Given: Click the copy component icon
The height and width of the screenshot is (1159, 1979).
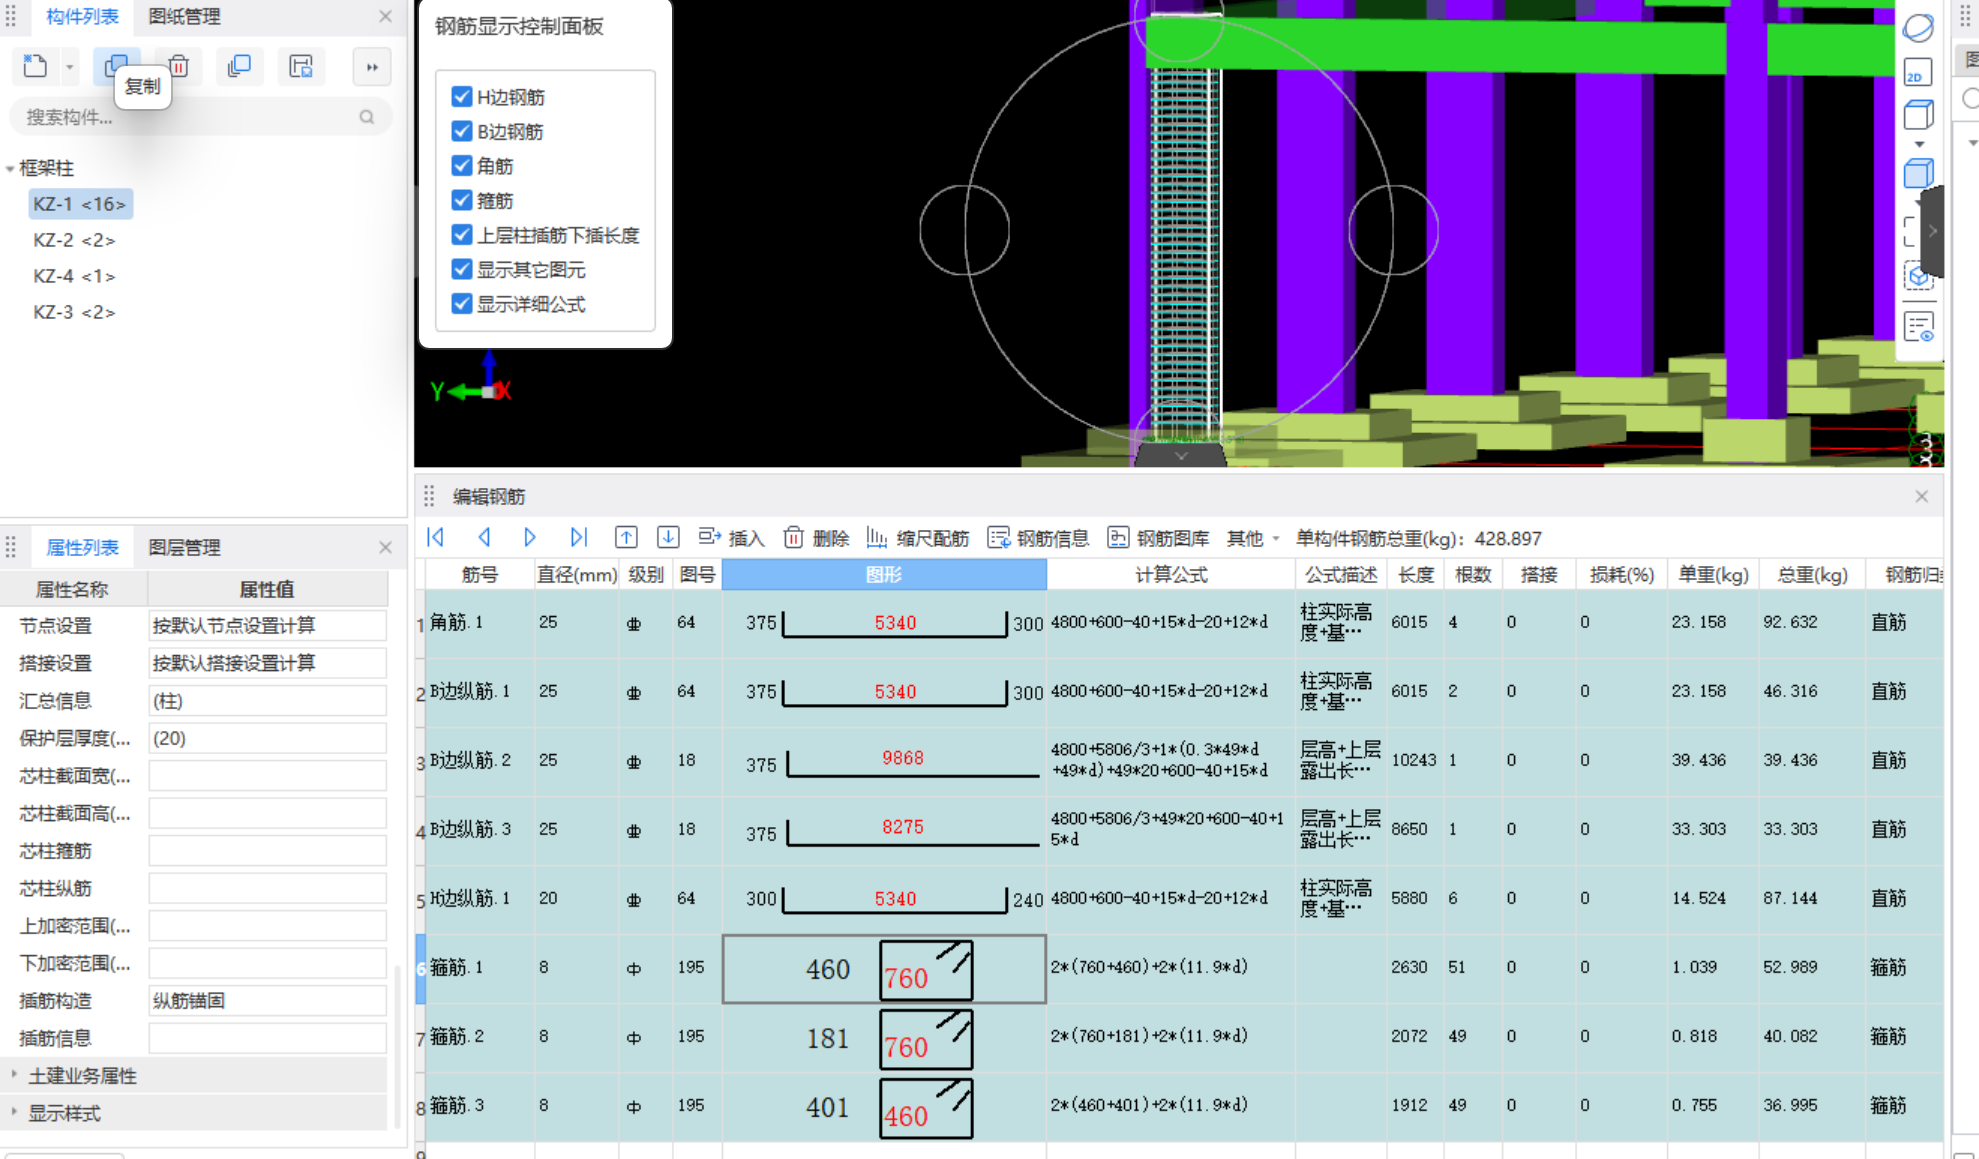Looking at the screenshot, I should point(116,66).
